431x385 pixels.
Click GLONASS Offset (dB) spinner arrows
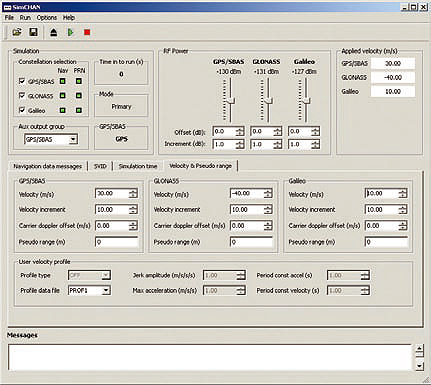[x=277, y=132]
